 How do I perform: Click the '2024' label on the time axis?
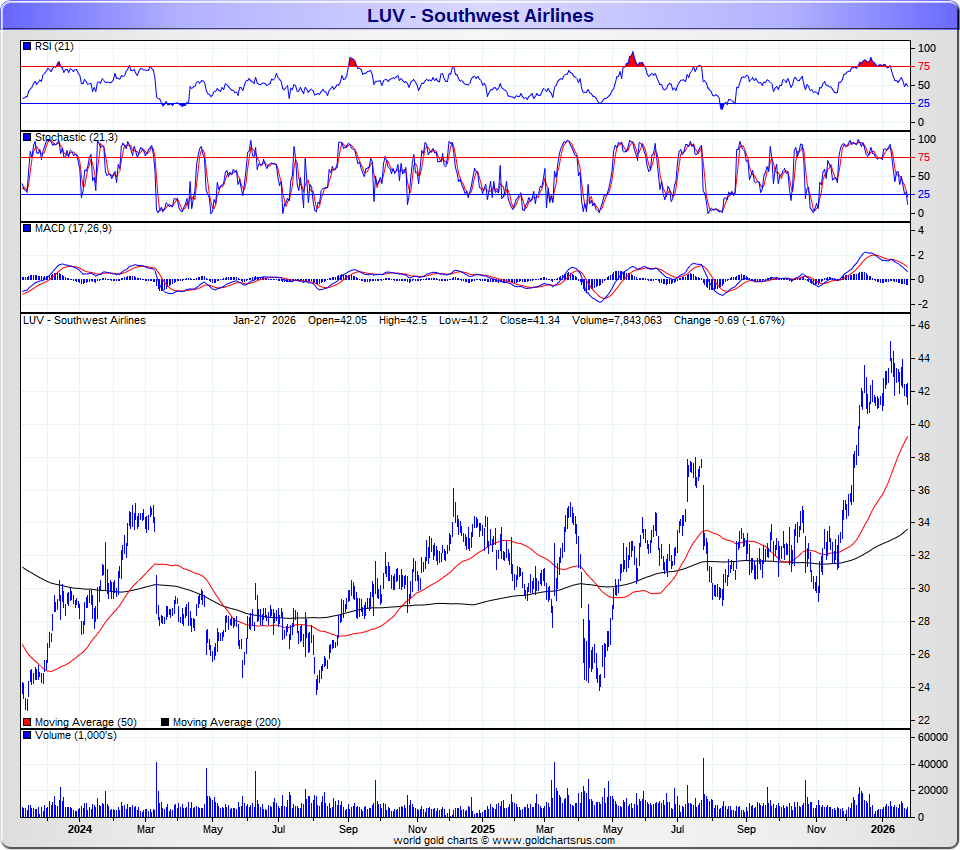(x=80, y=829)
